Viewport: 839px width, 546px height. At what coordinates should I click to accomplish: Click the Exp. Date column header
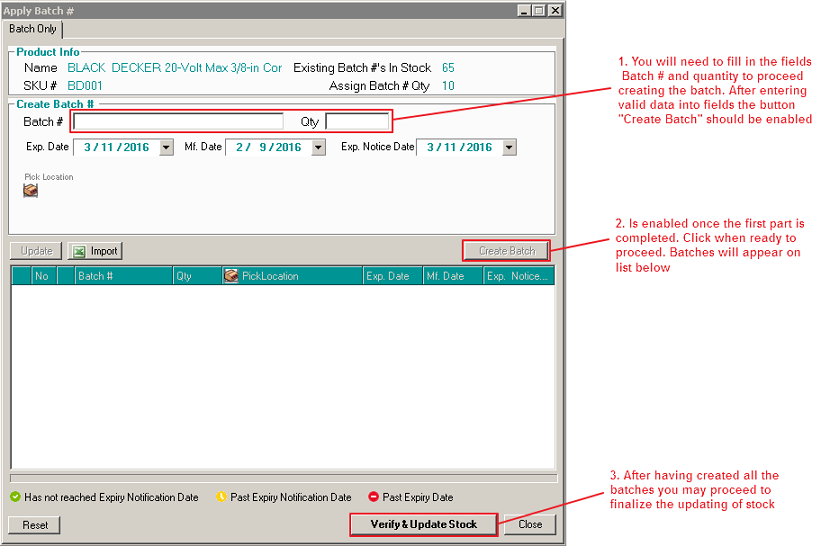coord(391,276)
